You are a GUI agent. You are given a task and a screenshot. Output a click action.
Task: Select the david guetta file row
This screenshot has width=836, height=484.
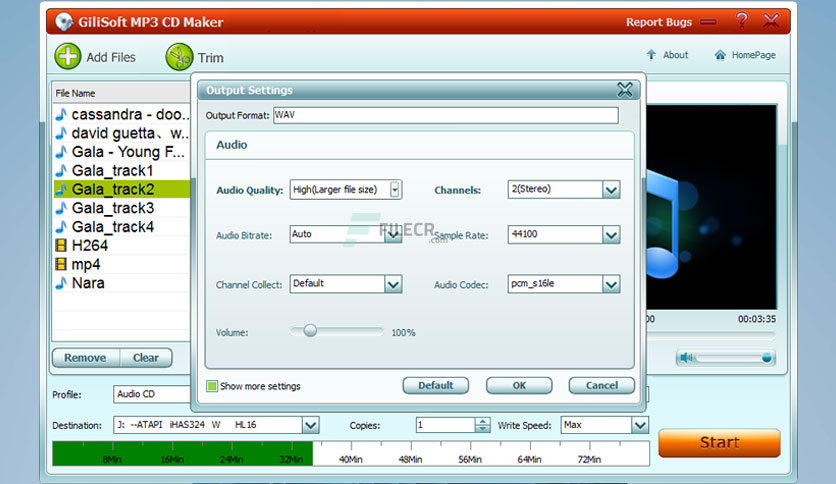click(x=122, y=133)
